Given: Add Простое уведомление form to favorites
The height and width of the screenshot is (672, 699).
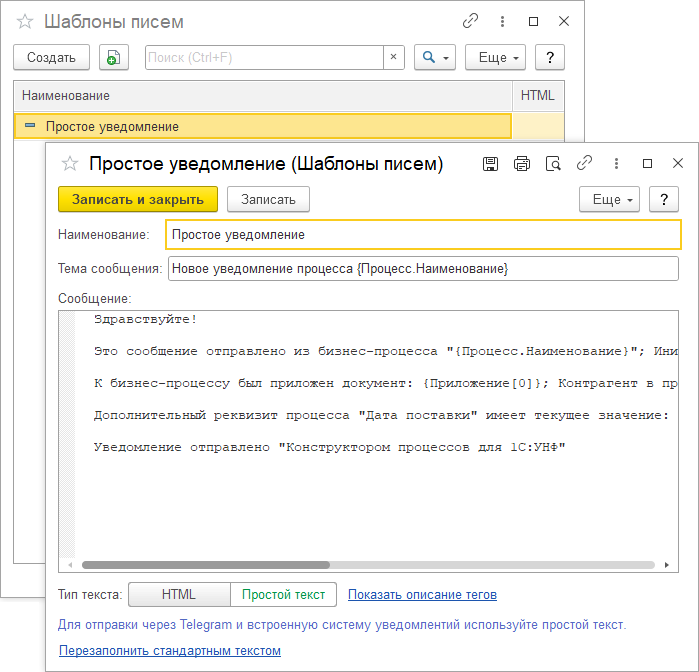Looking at the screenshot, I should (x=70, y=164).
